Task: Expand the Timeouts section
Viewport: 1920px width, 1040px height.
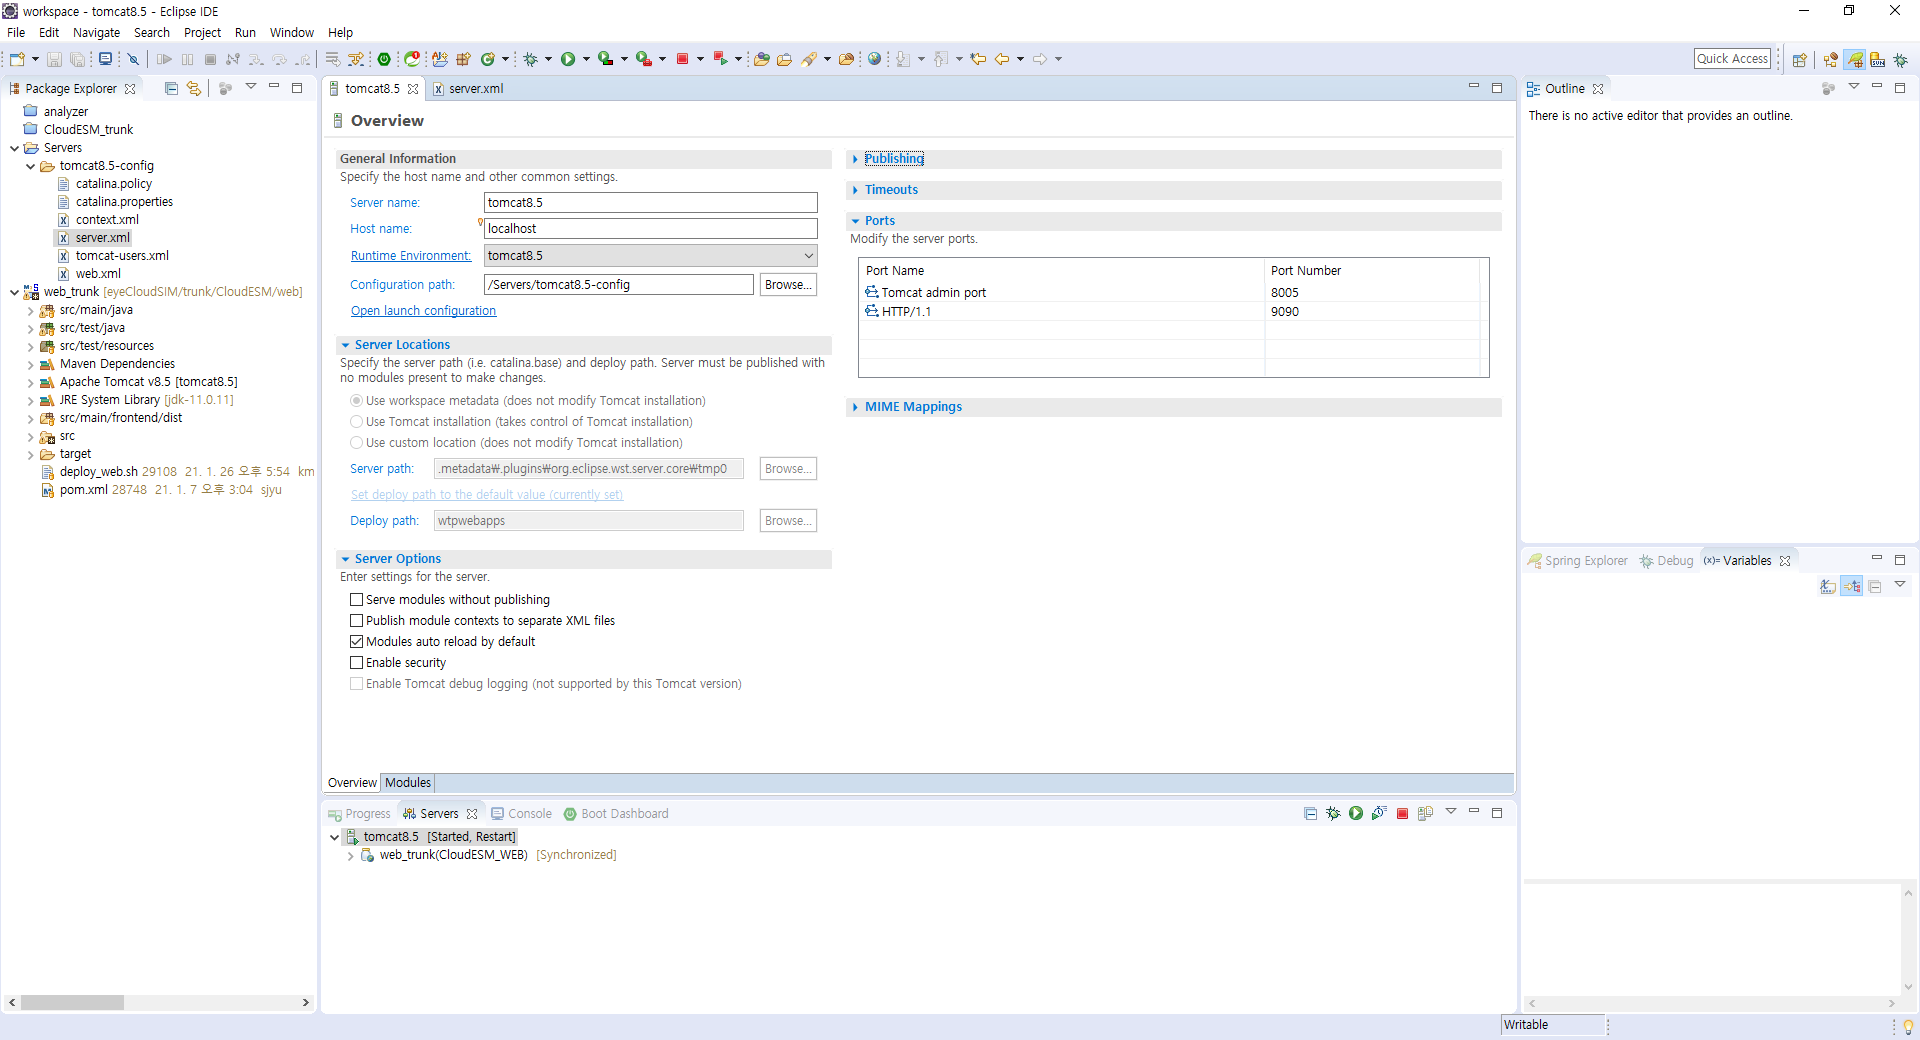Action: pos(855,190)
